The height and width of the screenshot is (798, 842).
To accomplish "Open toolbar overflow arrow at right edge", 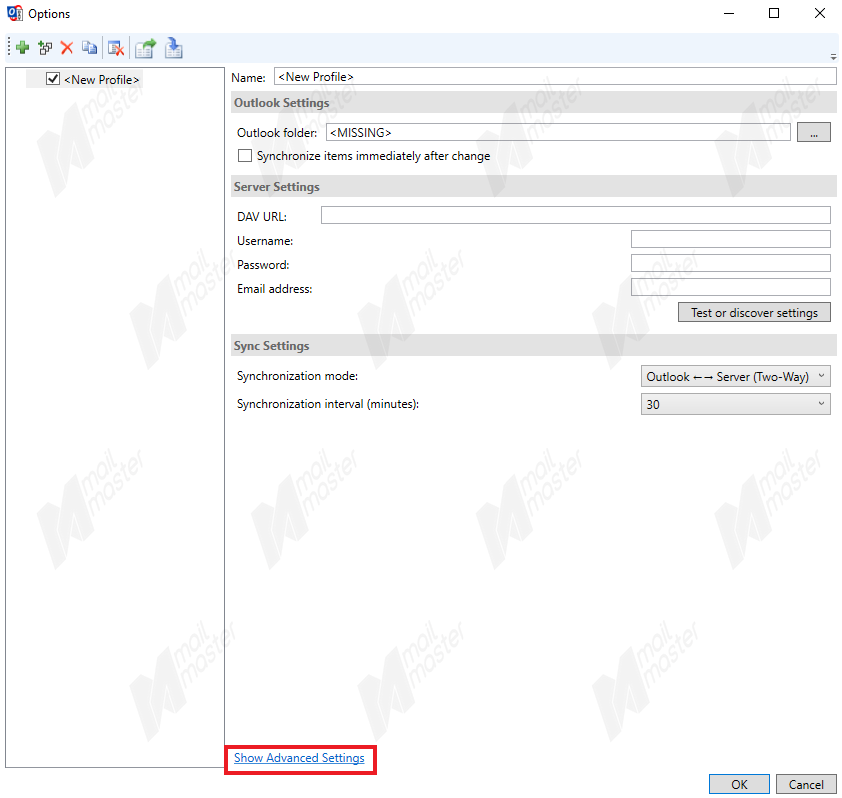I will coord(833,56).
